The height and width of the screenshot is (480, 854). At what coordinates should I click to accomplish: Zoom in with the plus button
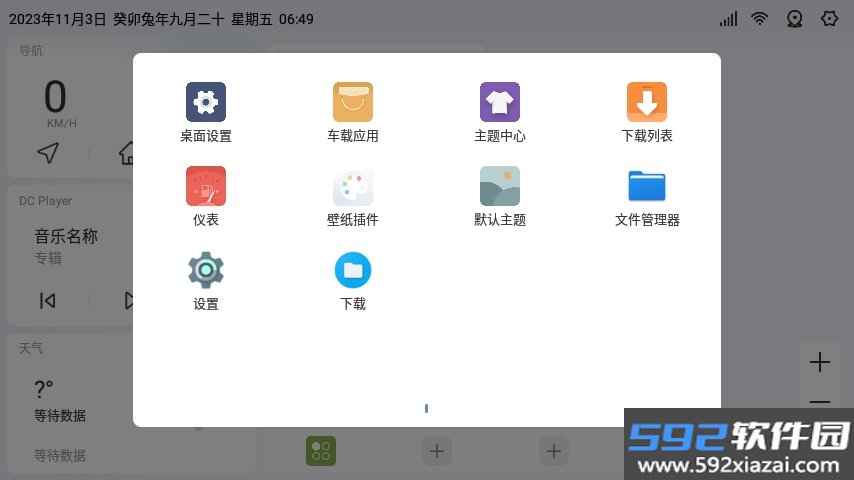tap(820, 362)
